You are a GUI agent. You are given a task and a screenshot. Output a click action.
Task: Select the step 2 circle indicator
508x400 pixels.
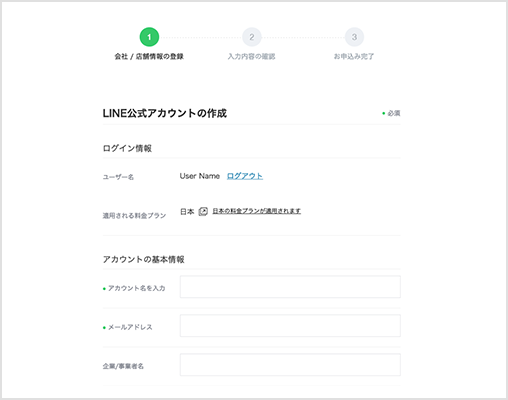click(252, 37)
